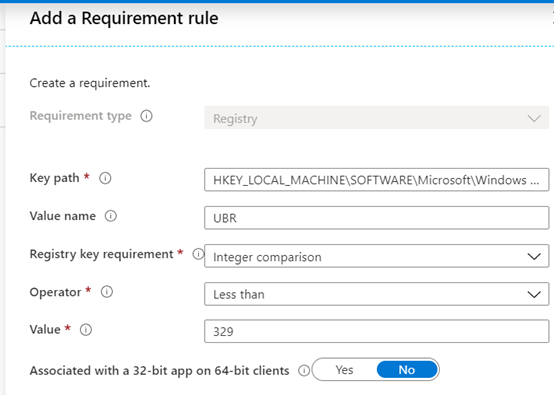Click info icon next to Key path

click(x=105, y=178)
